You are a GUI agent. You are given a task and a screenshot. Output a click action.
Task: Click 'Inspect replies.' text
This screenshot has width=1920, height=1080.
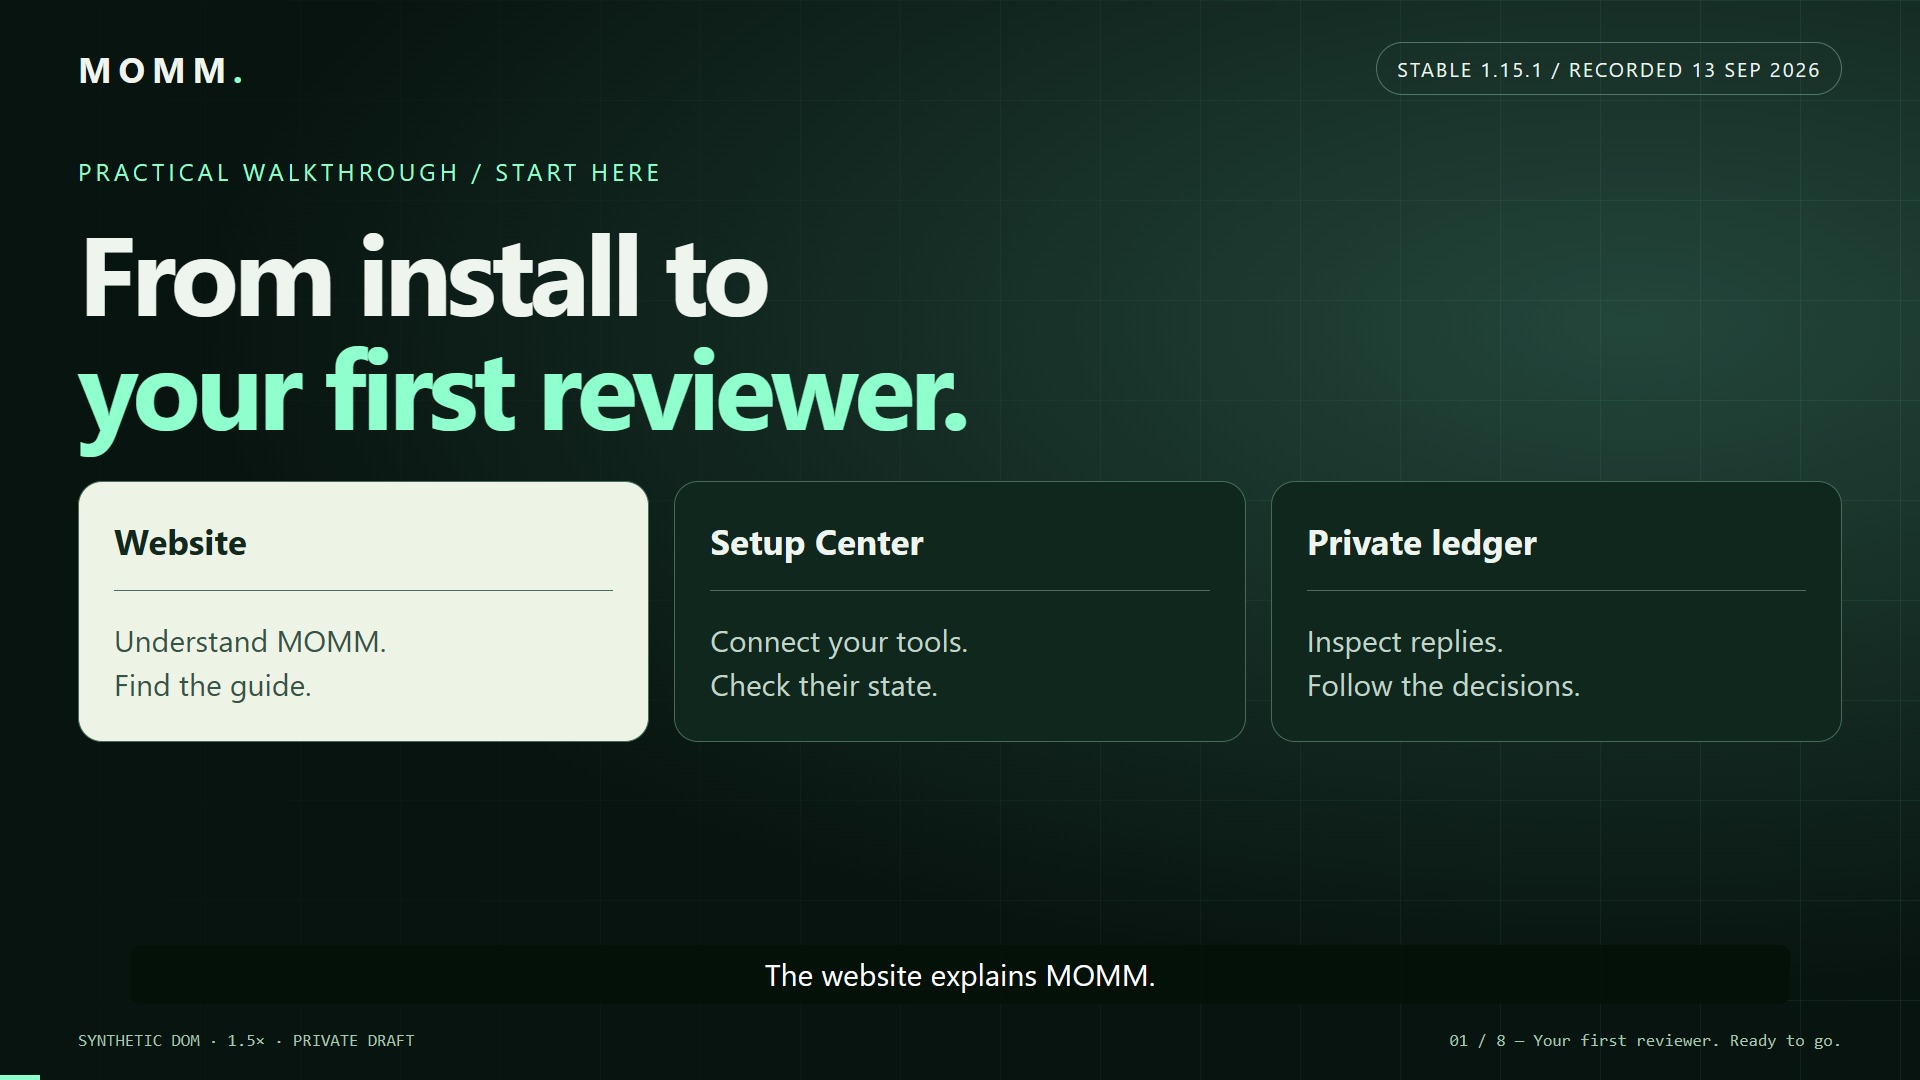[1405, 642]
